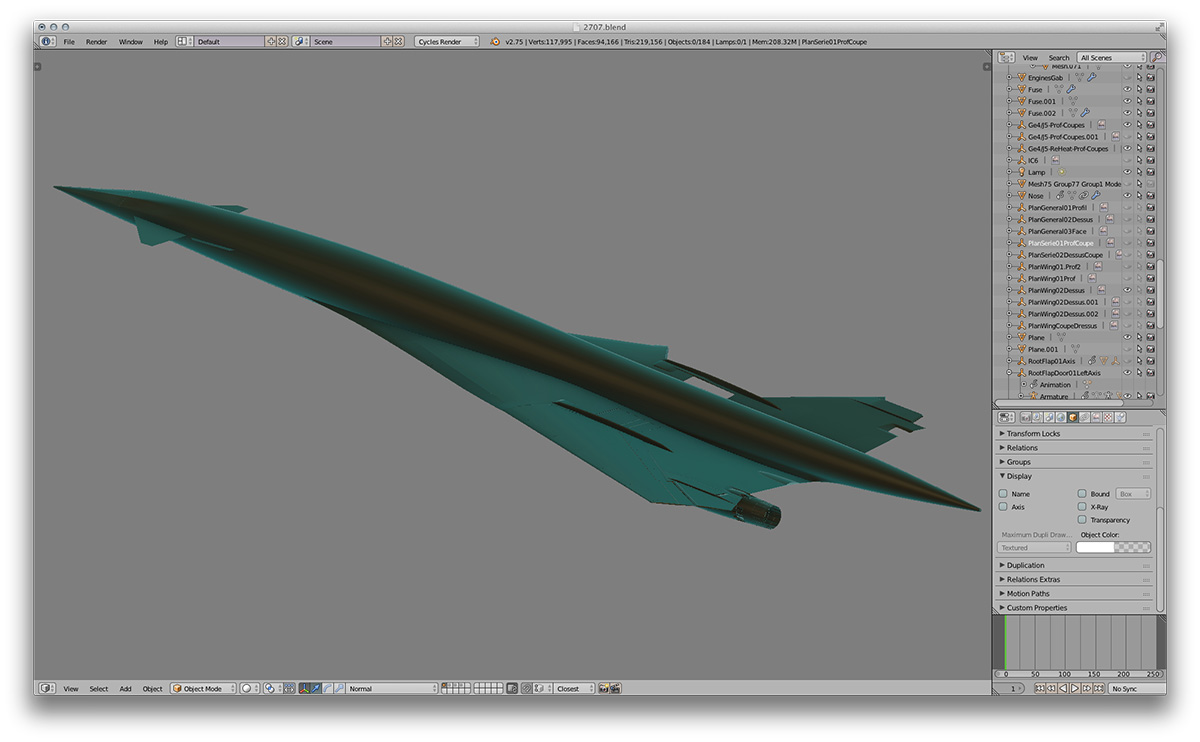Expand the Motion Paths panel
Viewport: 1200px width, 742px height.
1075,594
